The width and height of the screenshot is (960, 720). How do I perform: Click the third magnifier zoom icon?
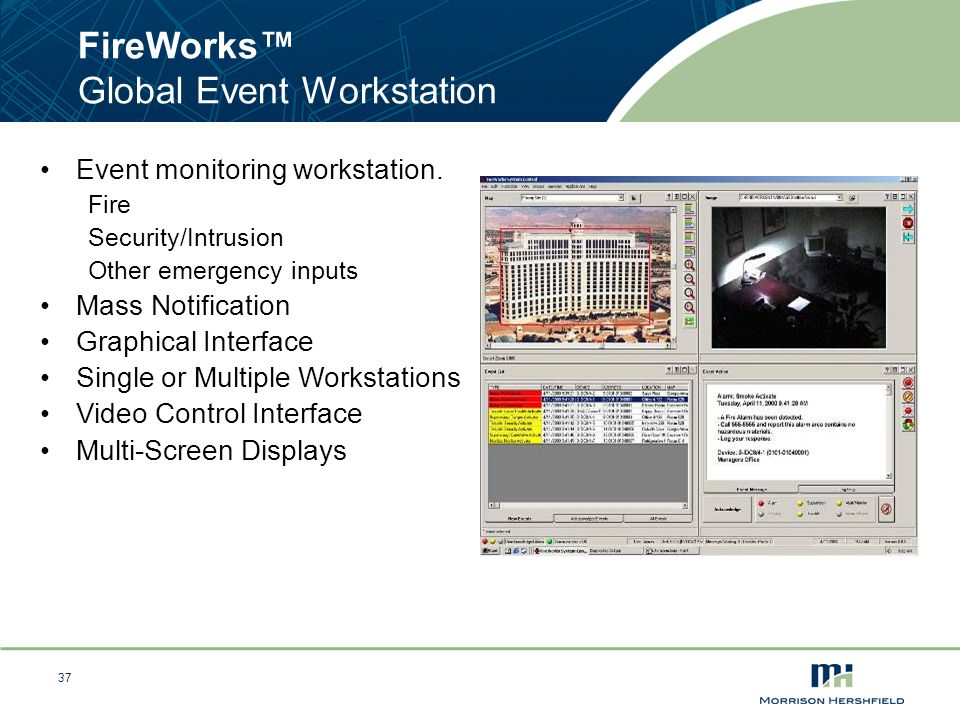pos(689,293)
